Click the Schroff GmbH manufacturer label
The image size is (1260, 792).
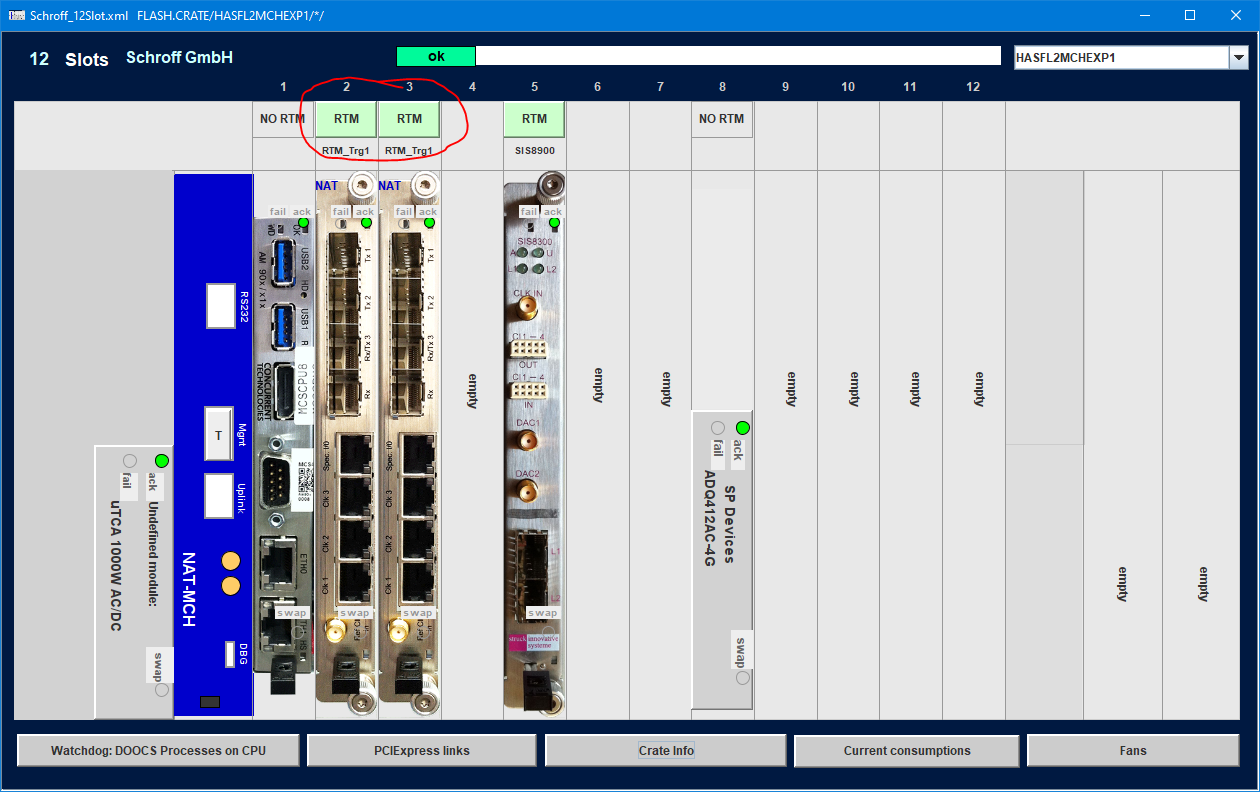point(179,58)
